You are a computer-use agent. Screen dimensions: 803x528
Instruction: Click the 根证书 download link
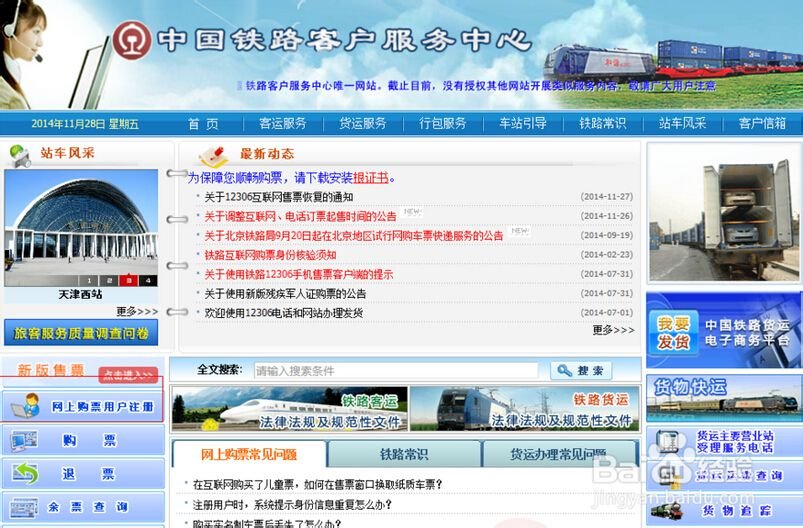click(x=371, y=178)
